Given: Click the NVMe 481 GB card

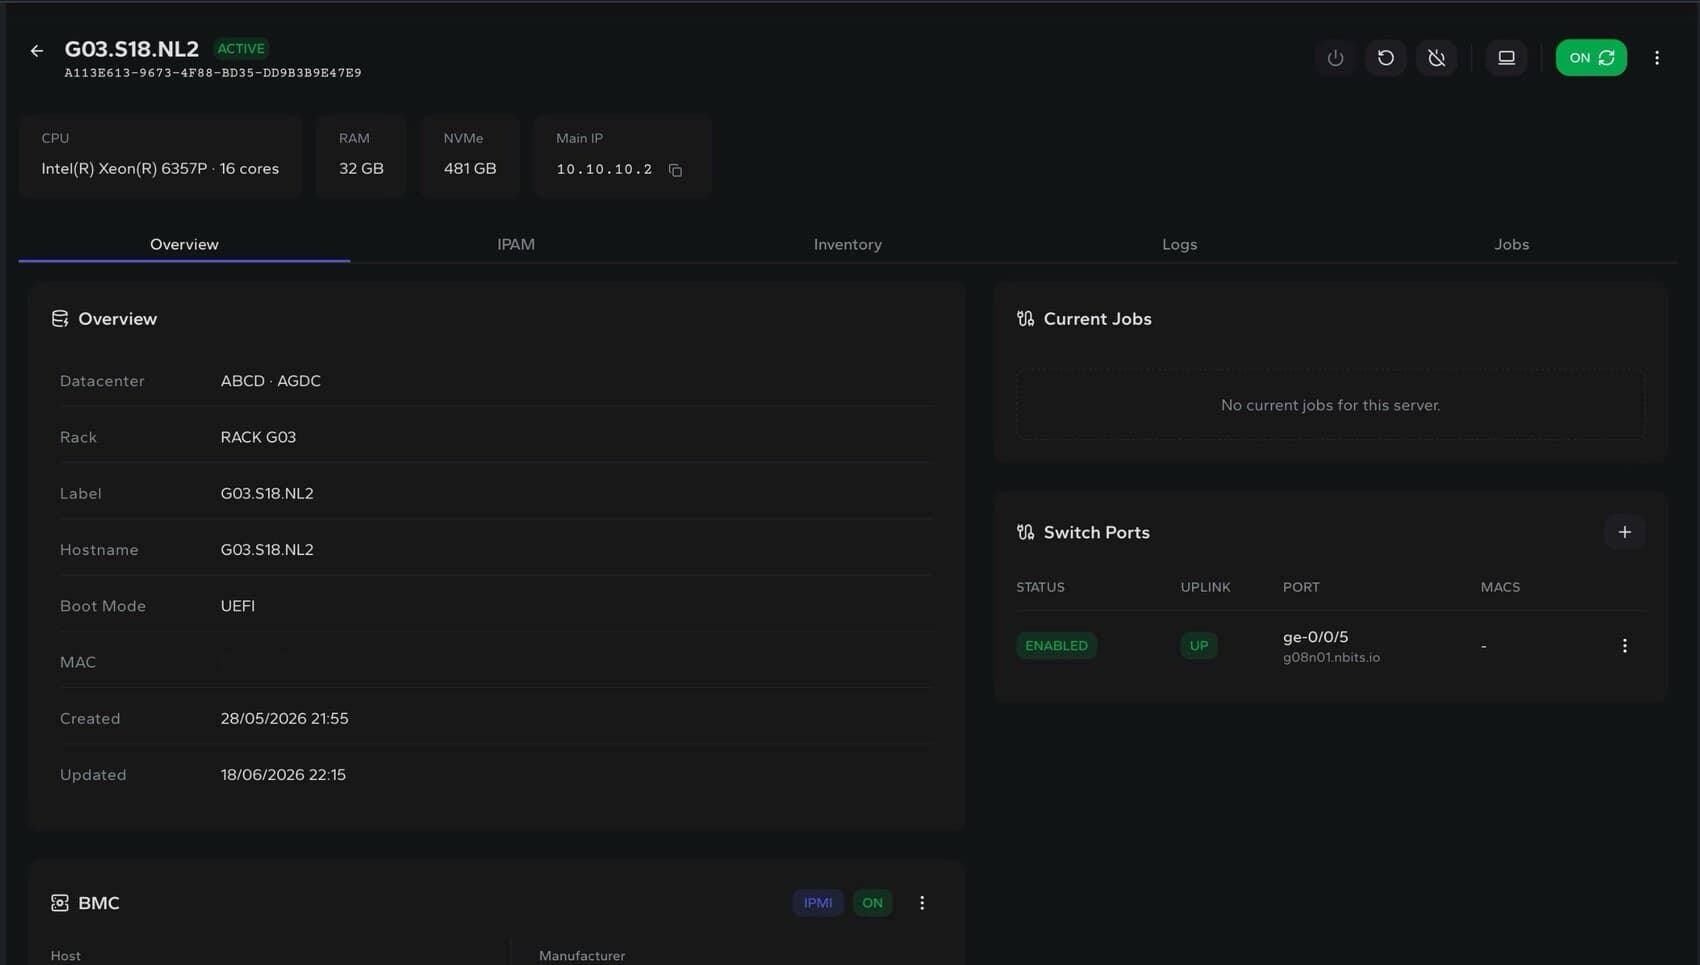Looking at the screenshot, I should point(470,156).
